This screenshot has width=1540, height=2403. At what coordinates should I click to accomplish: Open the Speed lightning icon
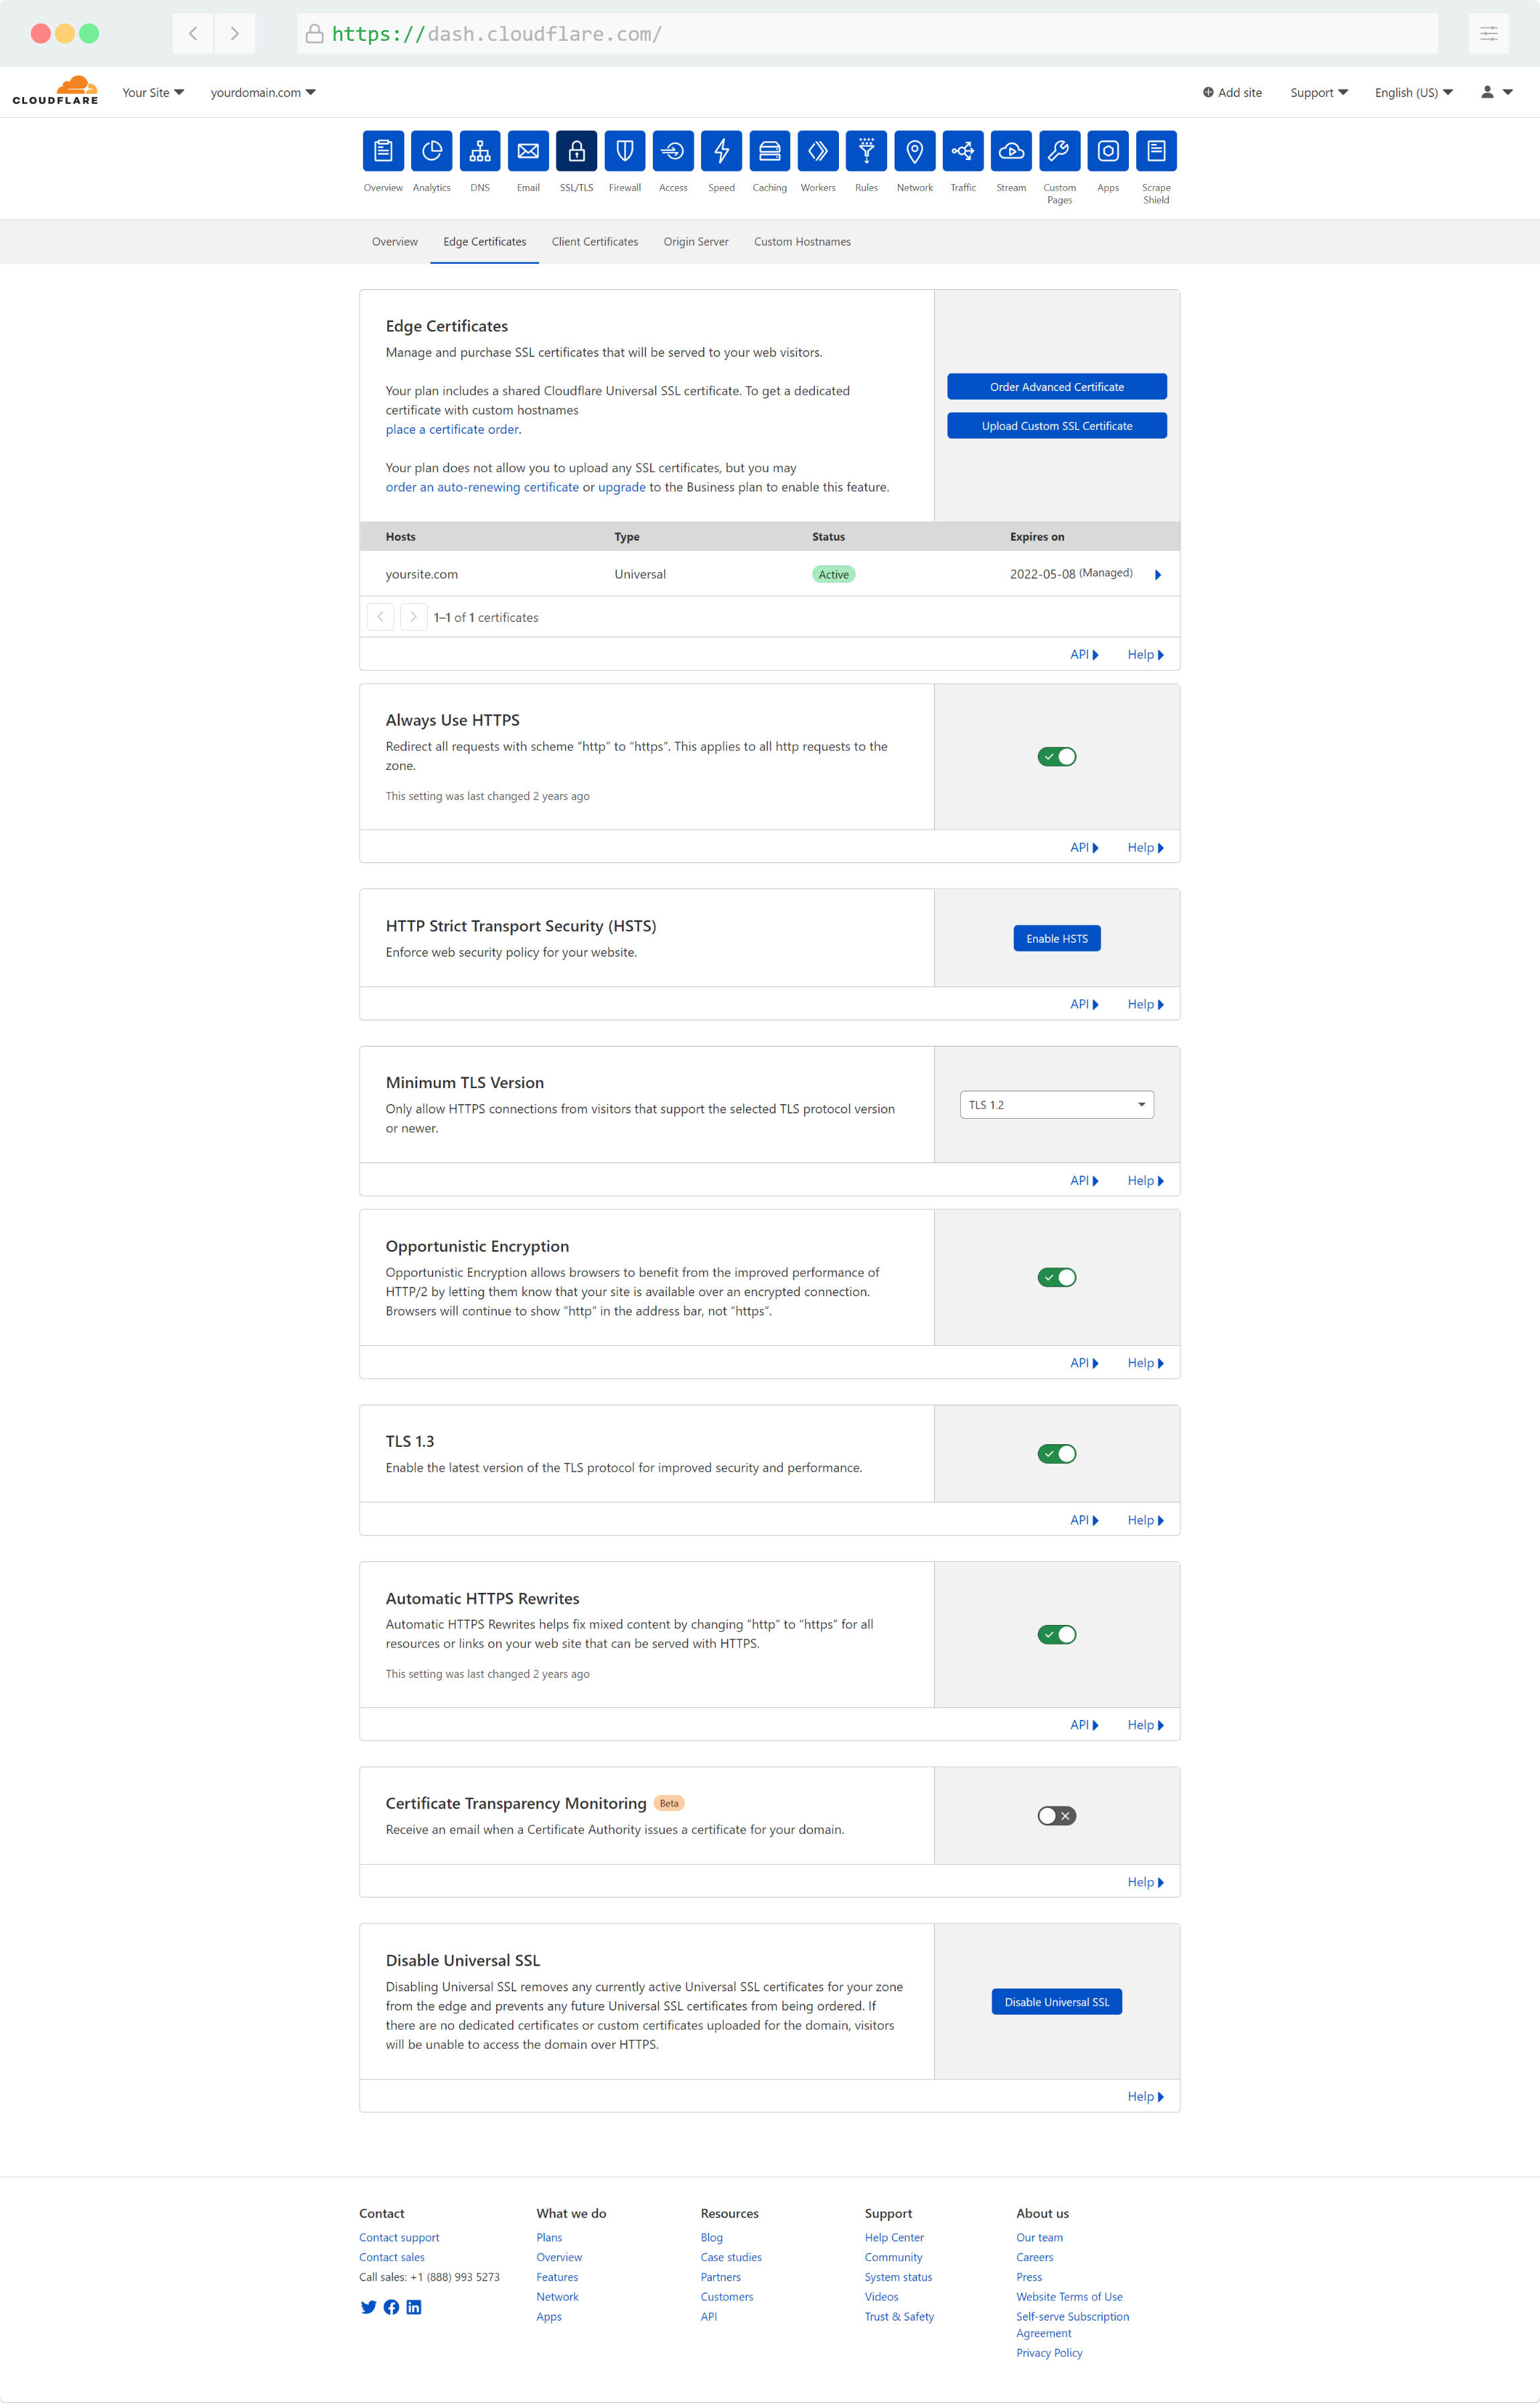point(721,151)
